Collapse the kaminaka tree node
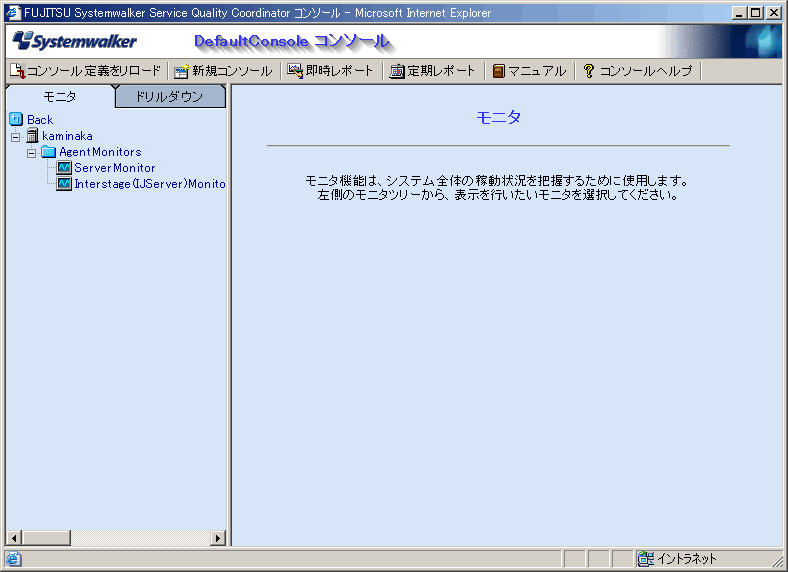 (x=16, y=137)
